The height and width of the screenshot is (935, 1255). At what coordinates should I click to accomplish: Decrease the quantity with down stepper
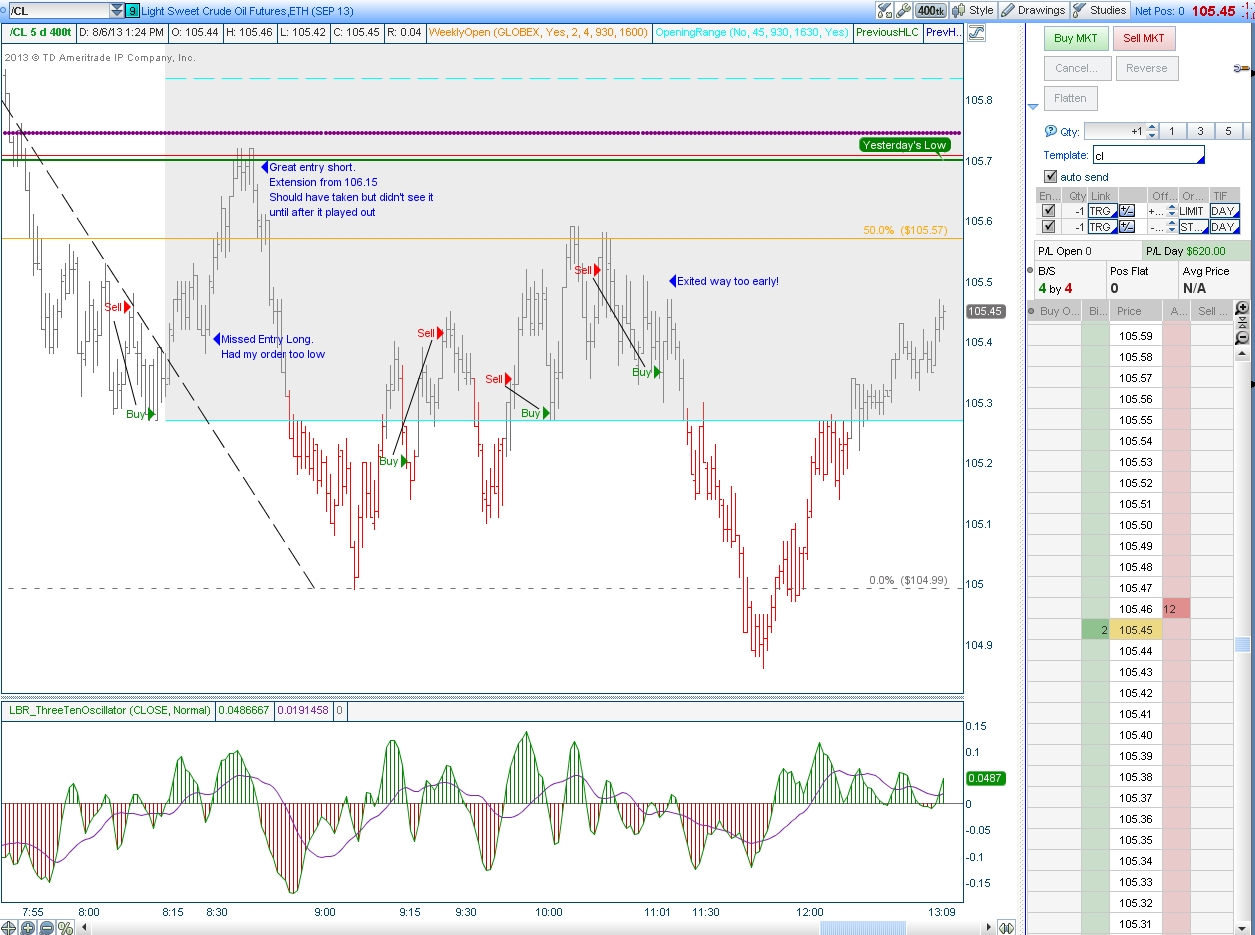coord(1152,135)
